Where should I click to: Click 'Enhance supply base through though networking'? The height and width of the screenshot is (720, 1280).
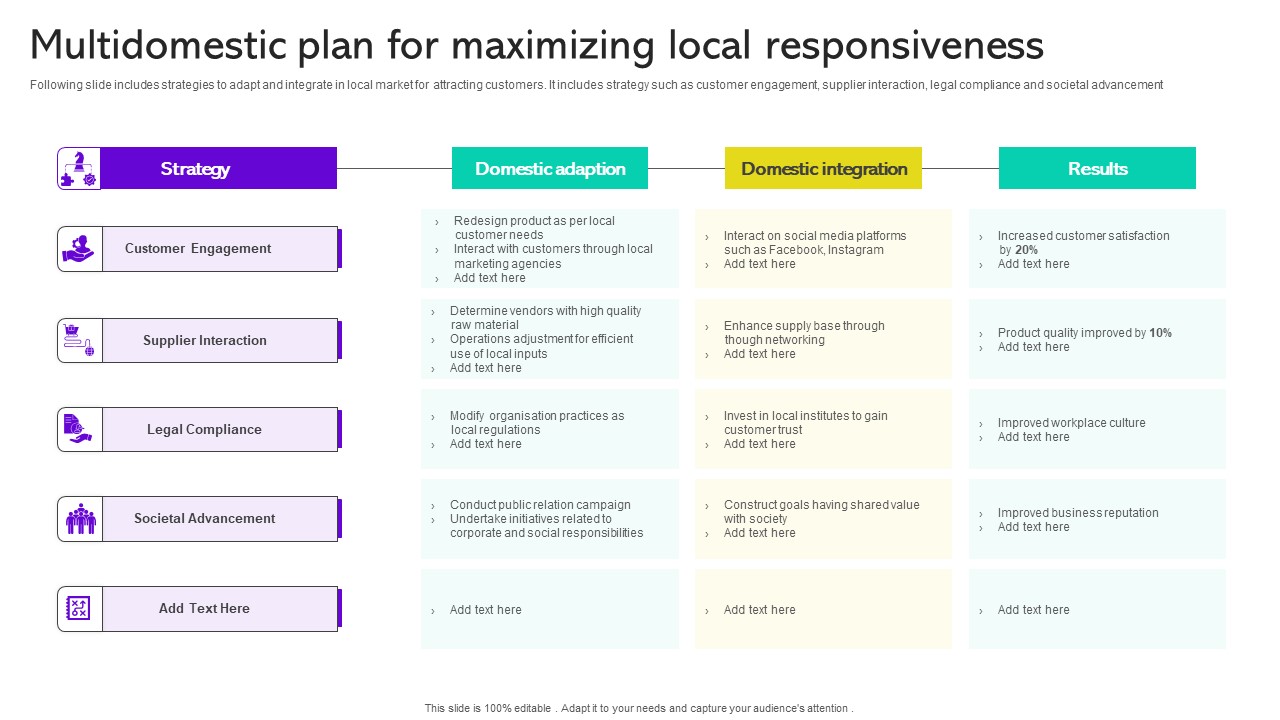(804, 333)
